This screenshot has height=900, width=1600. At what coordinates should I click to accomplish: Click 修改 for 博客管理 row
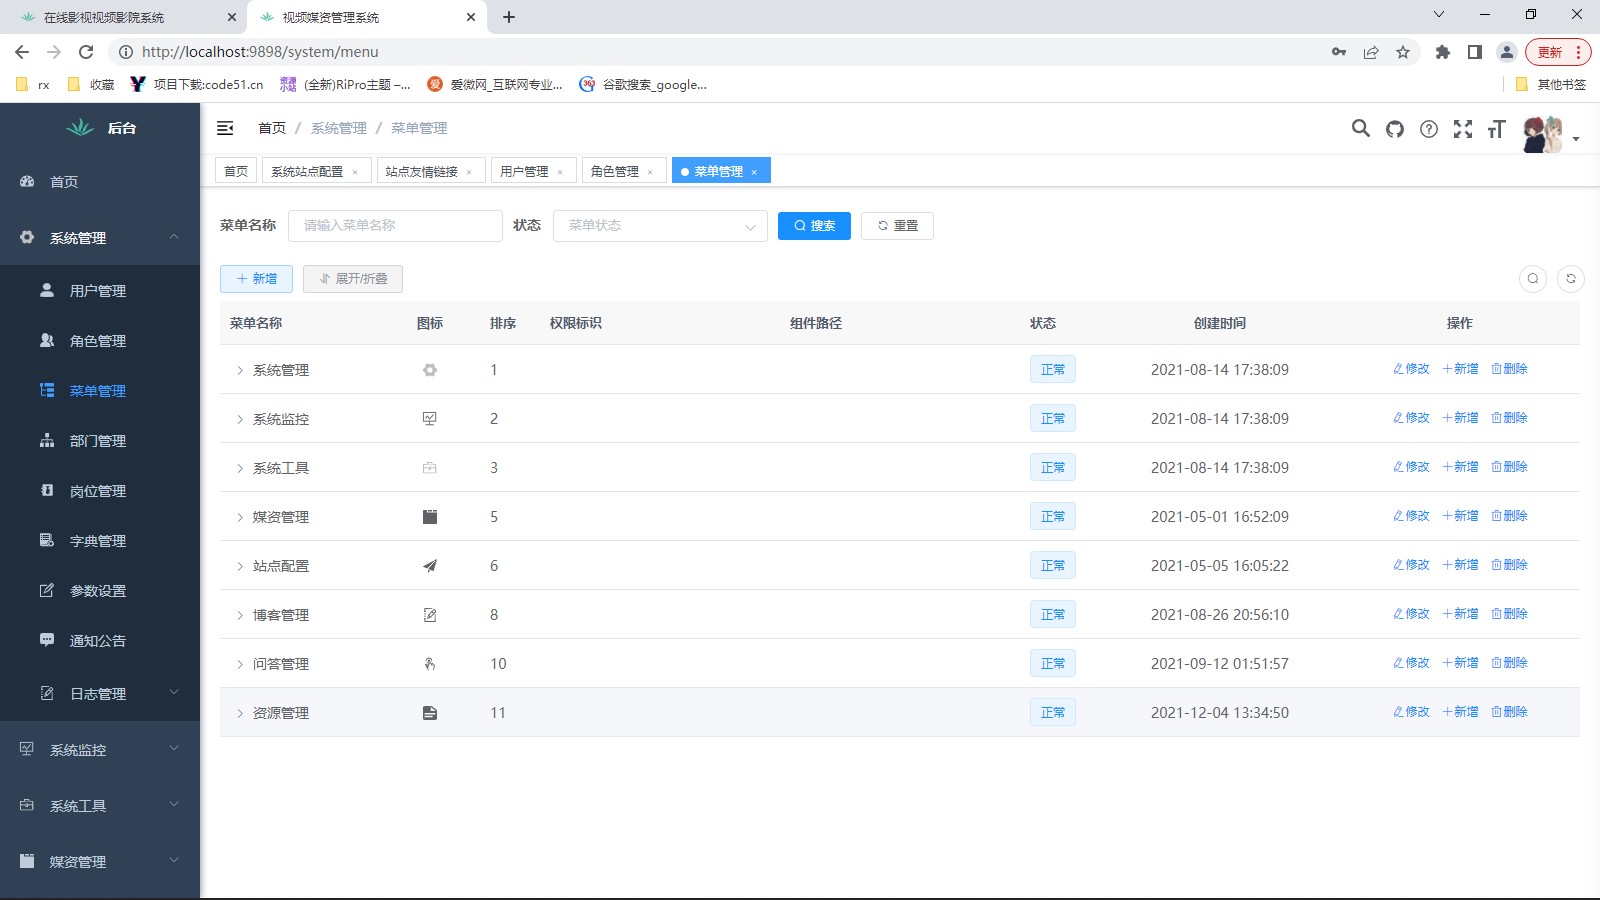(1411, 614)
